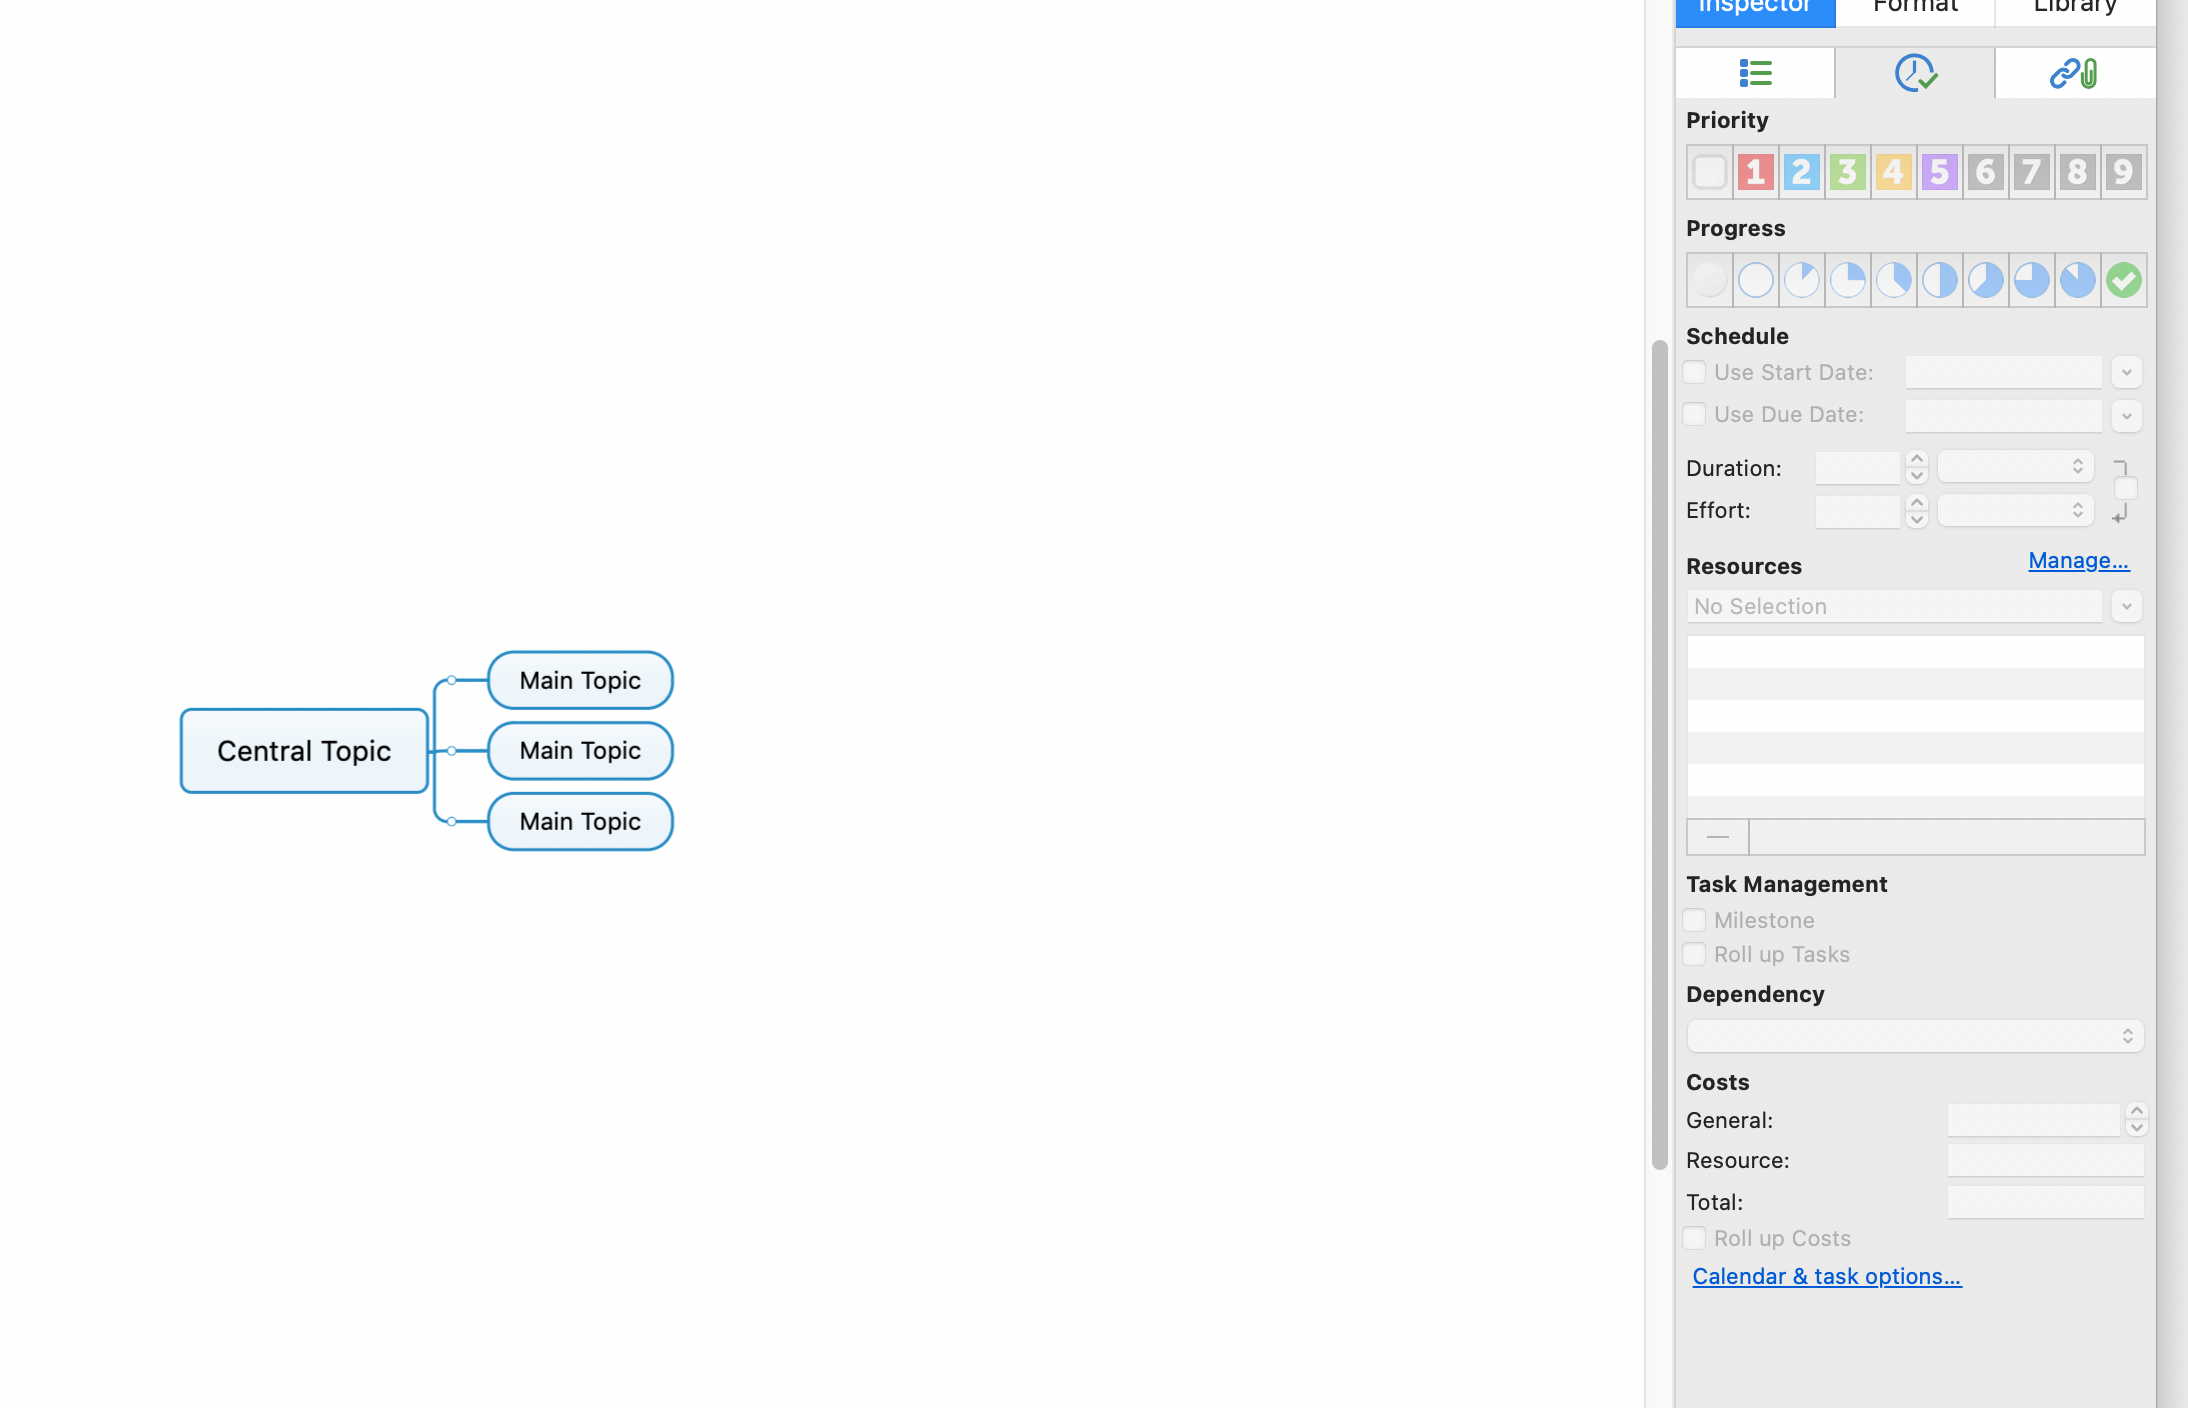Switch to the Library tab
The height and width of the screenshot is (1408, 2188).
[2075, 8]
